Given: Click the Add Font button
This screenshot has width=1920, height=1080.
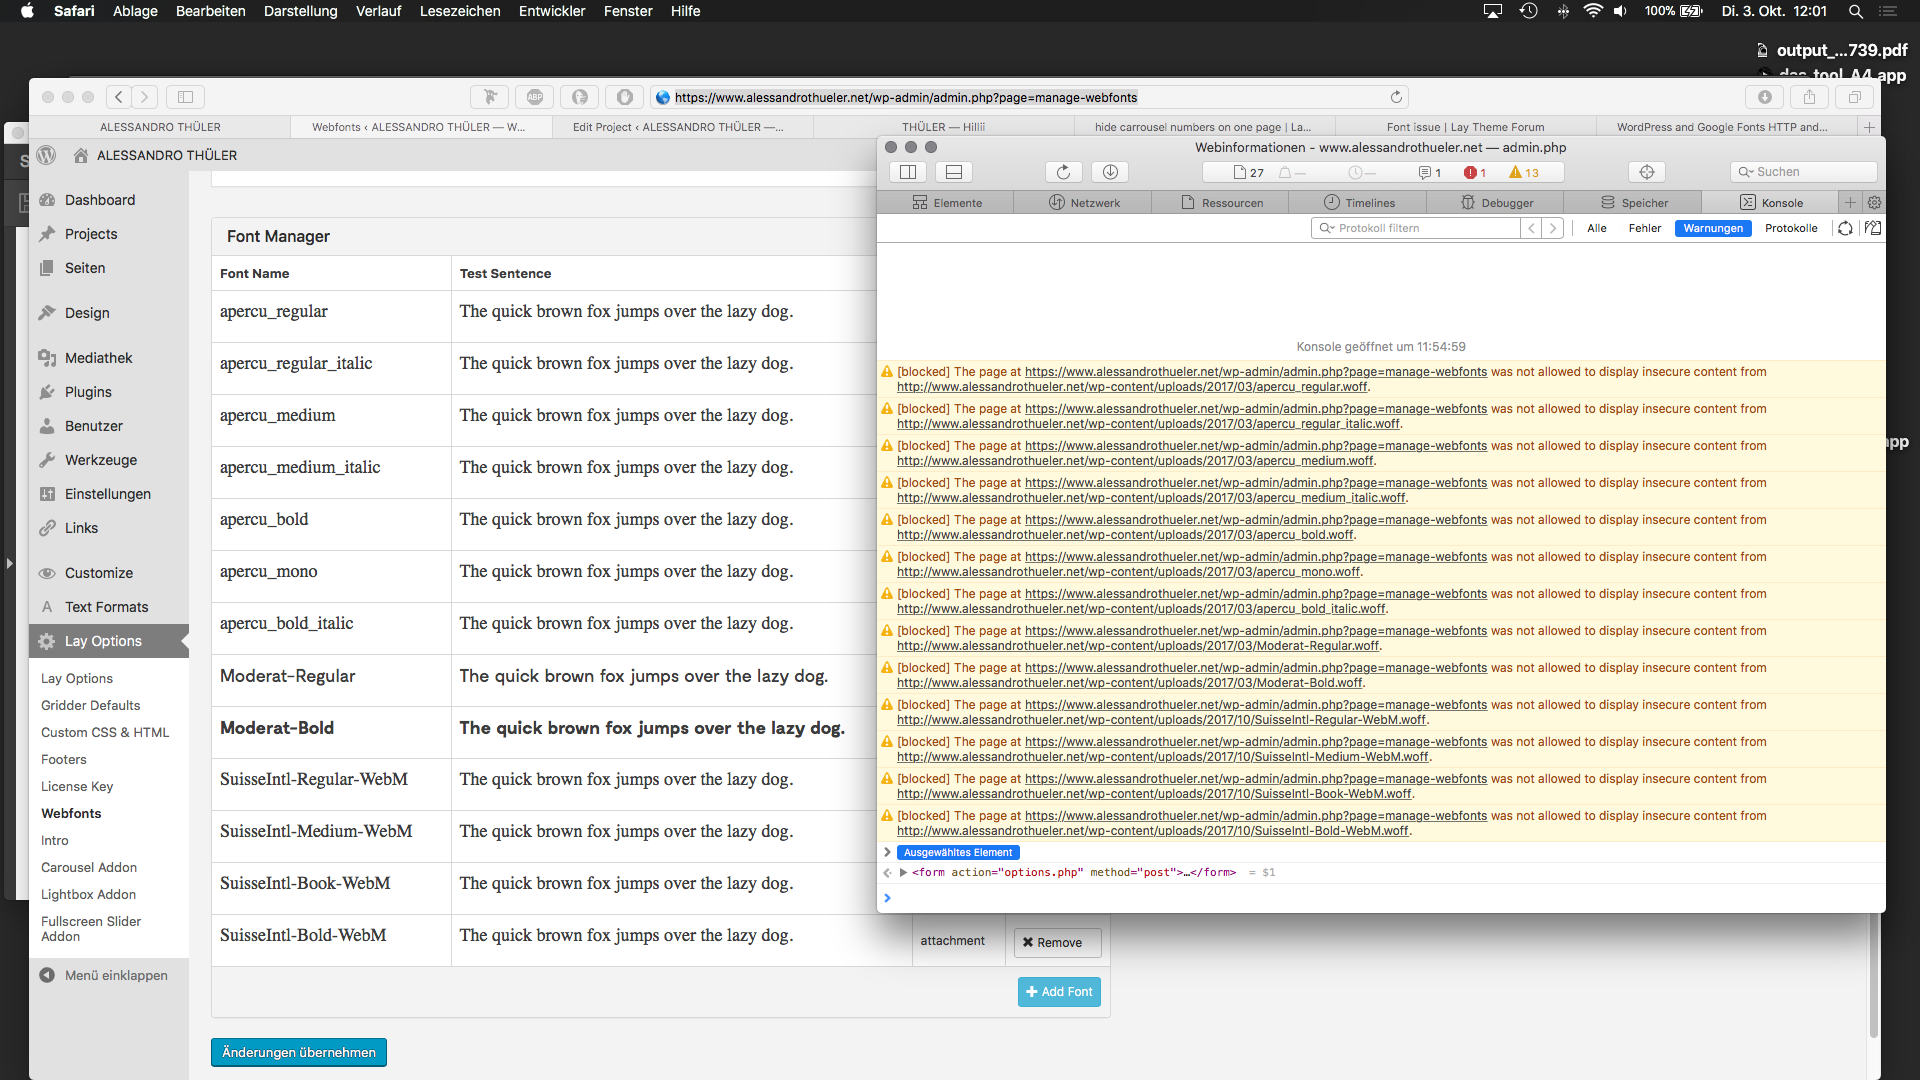Looking at the screenshot, I should click(x=1059, y=991).
